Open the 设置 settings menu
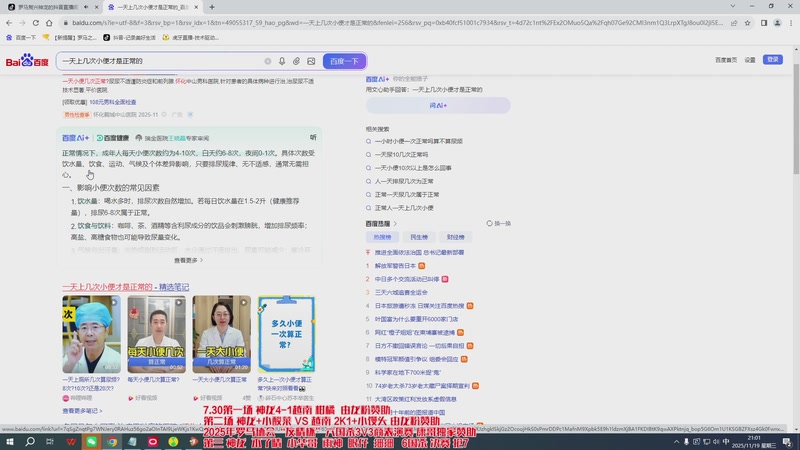Viewport: 800px width, 450px height. click(x=749, y=60)
